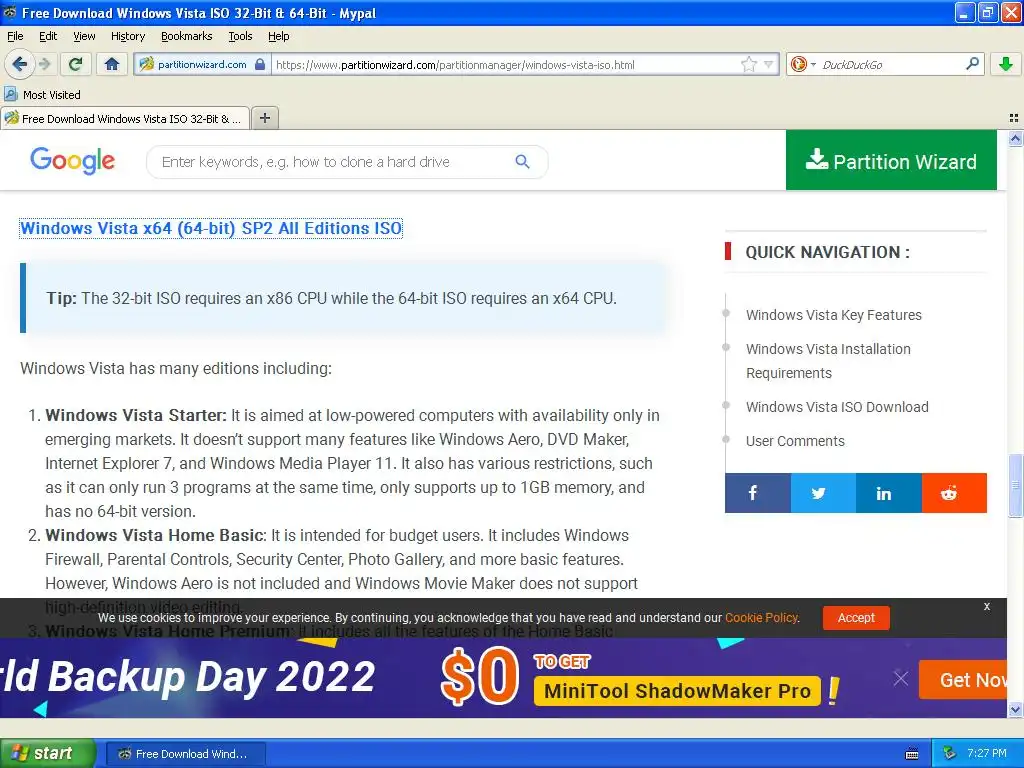
Task: Open the Edit menu
Action: click(x=48, y=37)
